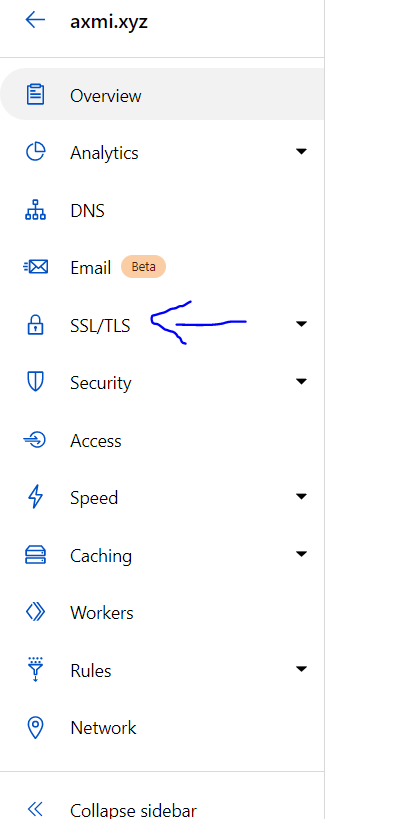411x819 pixels.
Task: Expand the Security section arrow
Action: click(x=301, y=381)
